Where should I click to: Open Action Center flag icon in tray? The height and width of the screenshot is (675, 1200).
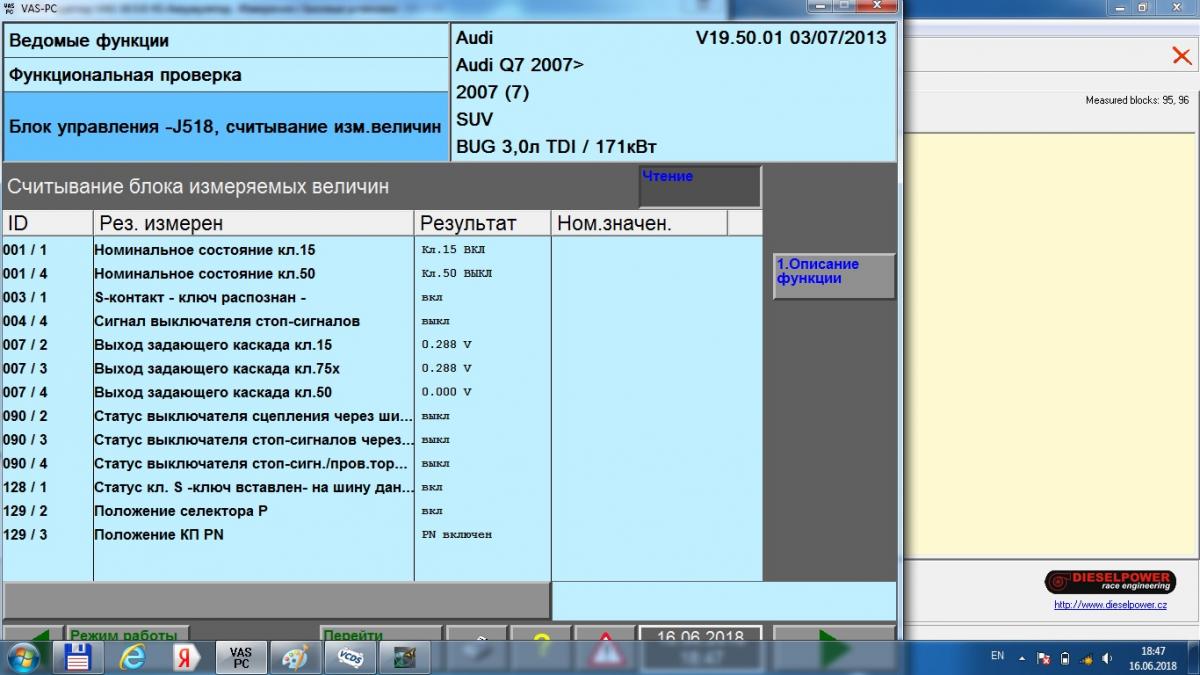(1043, 658)
